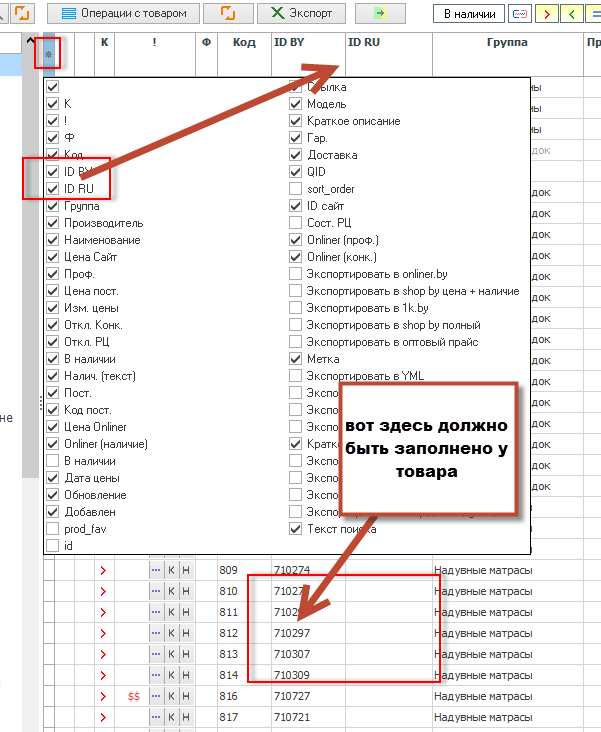Viewport: 601px width, 732px height.
Task: Enable the sort_order column checkbox
Action: point(296,189)
